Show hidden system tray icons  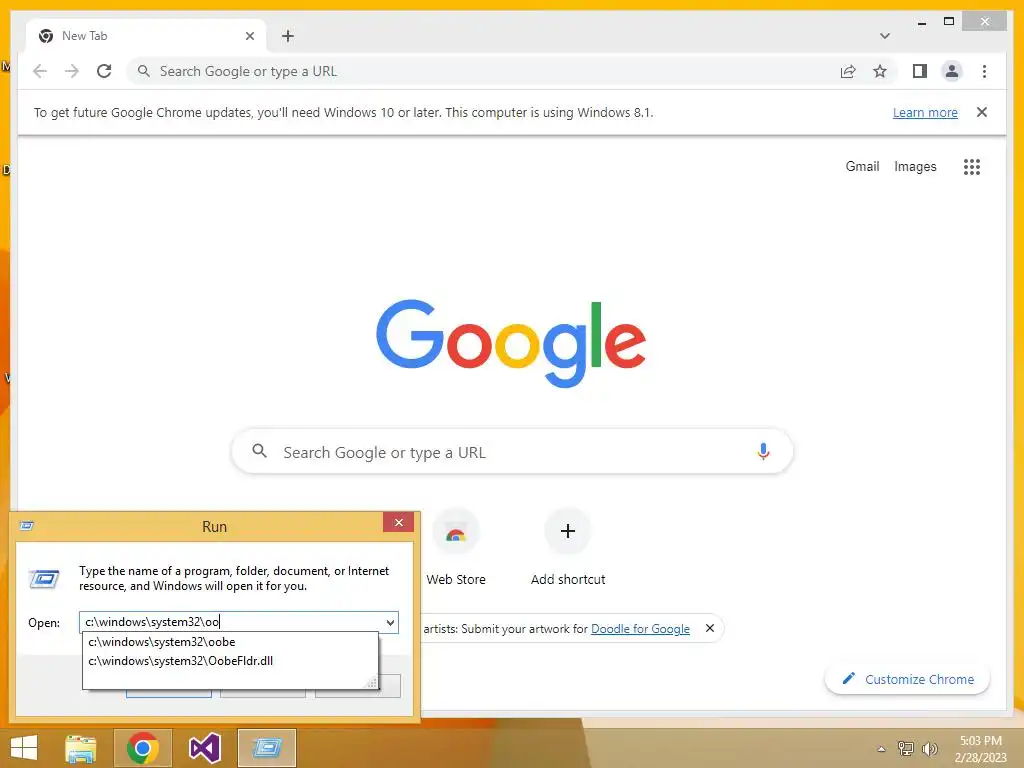(881, 749)
